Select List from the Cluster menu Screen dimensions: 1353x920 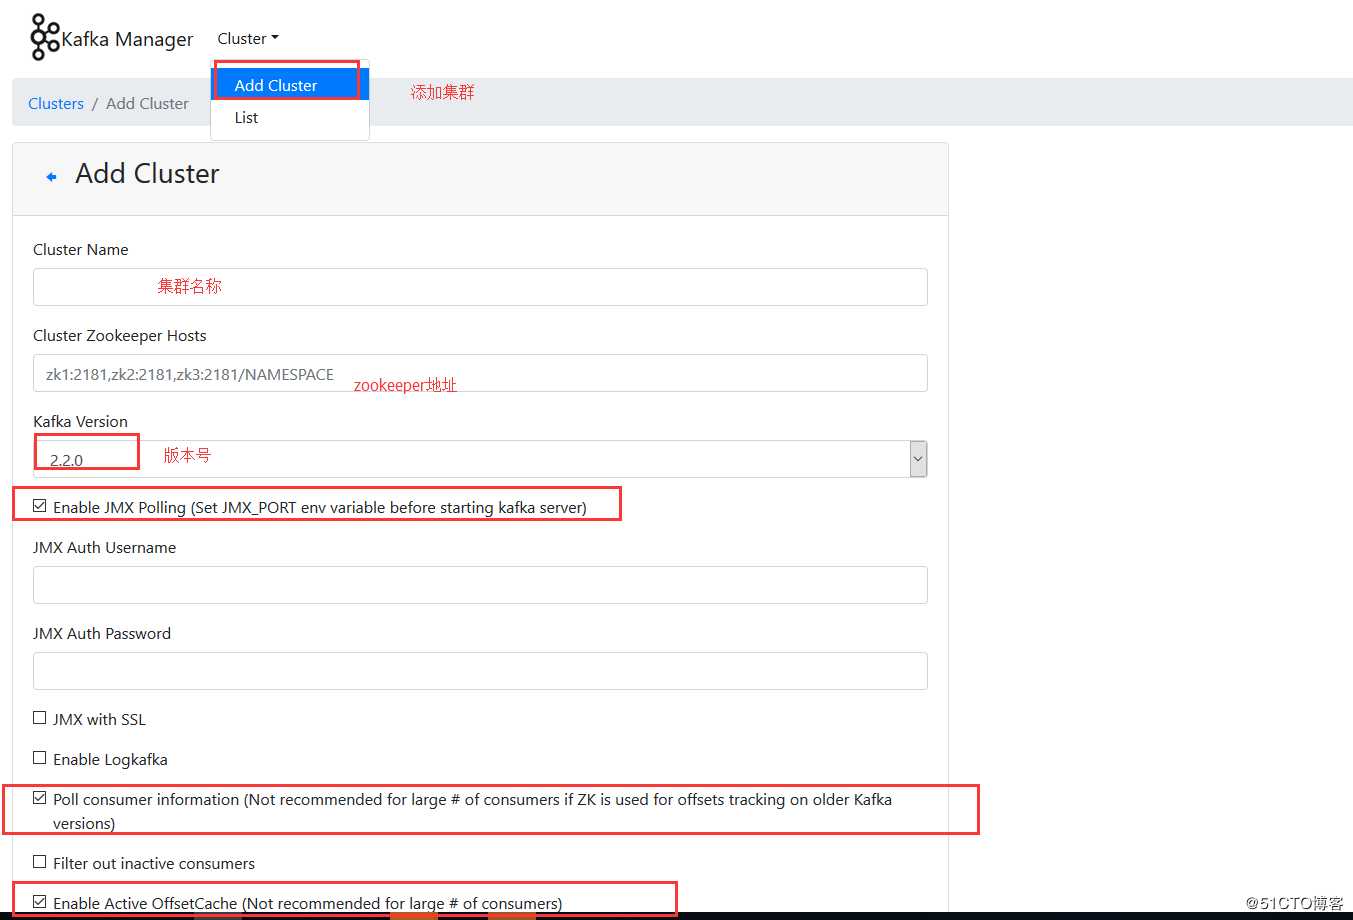pyautogui.click(x=290, y=117)
